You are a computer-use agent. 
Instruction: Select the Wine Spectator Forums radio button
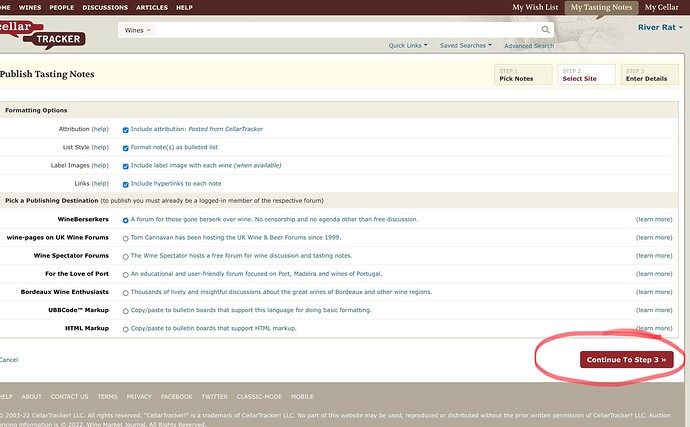click(x=125, y=257)
